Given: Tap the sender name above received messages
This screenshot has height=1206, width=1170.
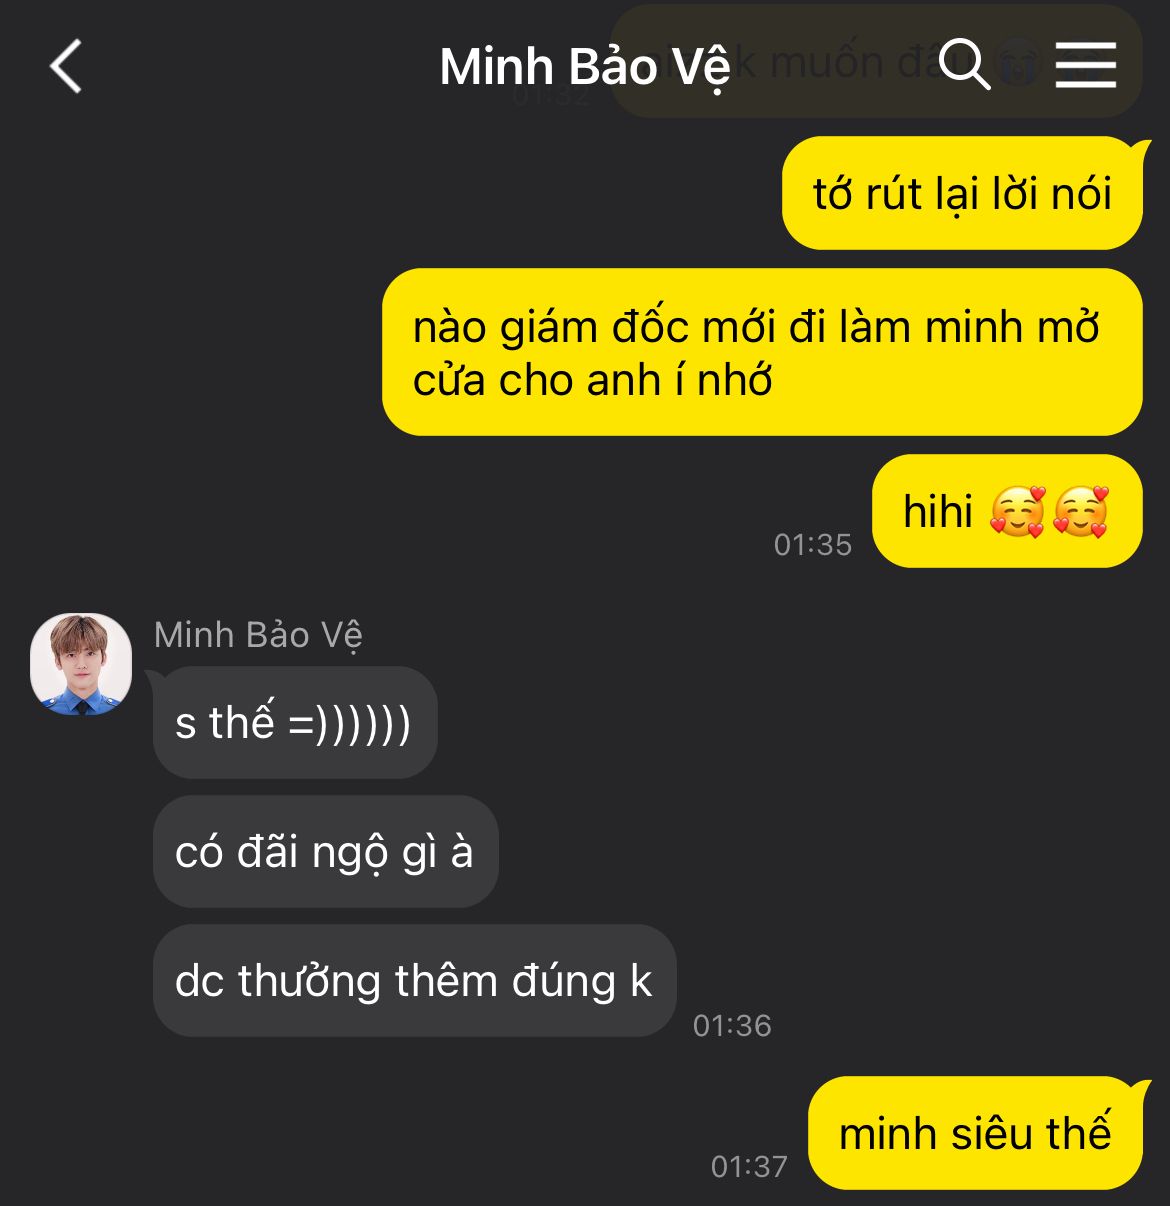Looking at the screenshot, I should (258, 635).
